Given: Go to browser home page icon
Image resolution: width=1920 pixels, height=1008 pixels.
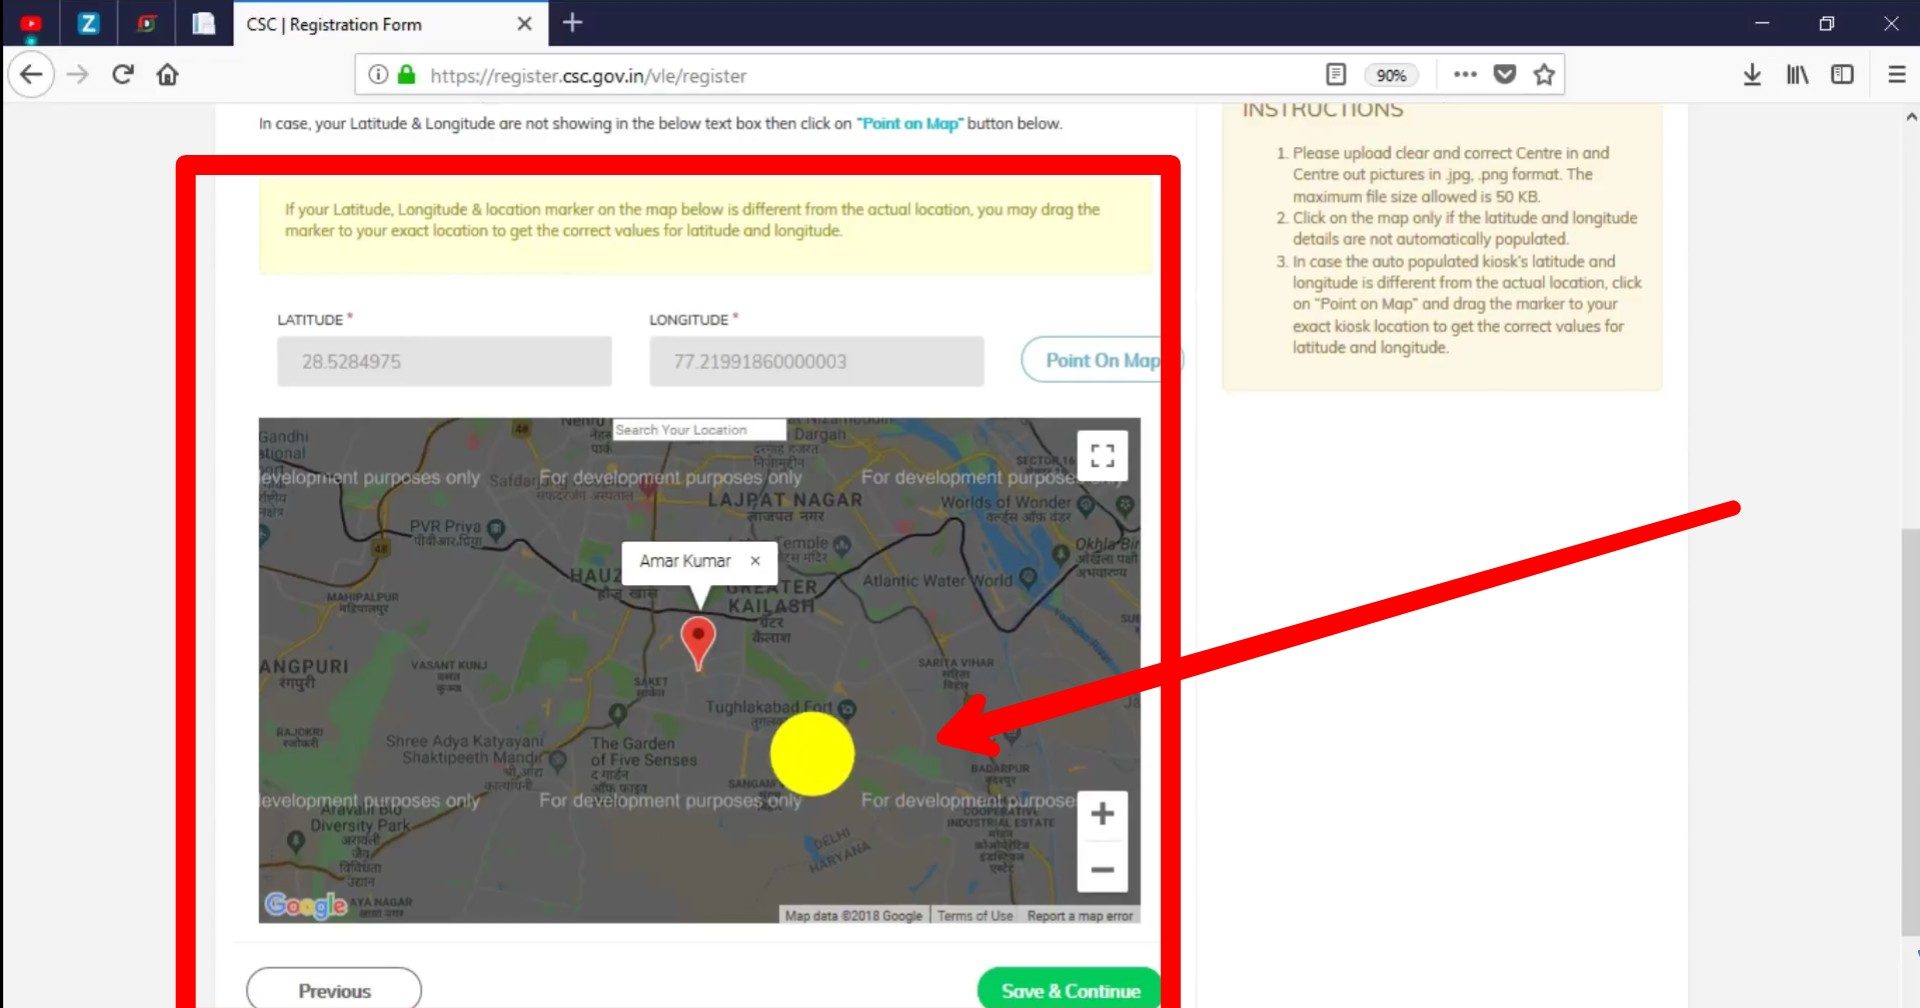Looking at the screenshot, I should point(167,75).
